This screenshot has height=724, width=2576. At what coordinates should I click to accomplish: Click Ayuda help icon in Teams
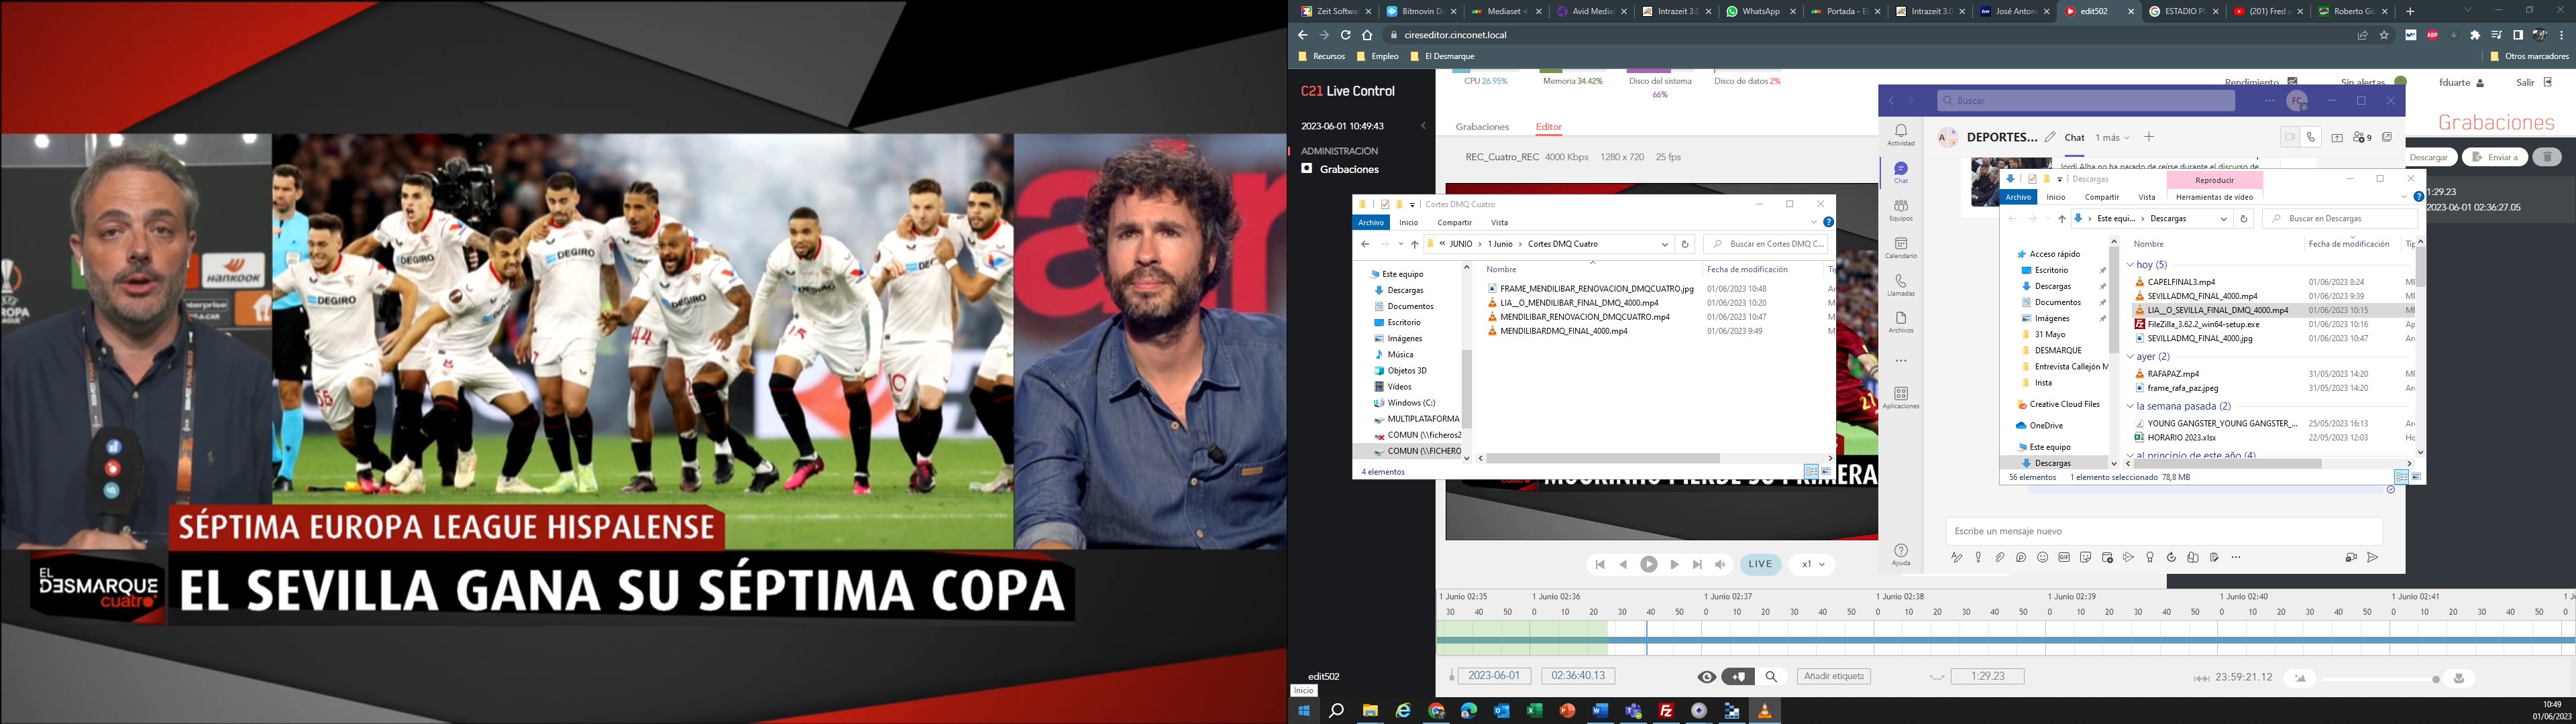1901,554
